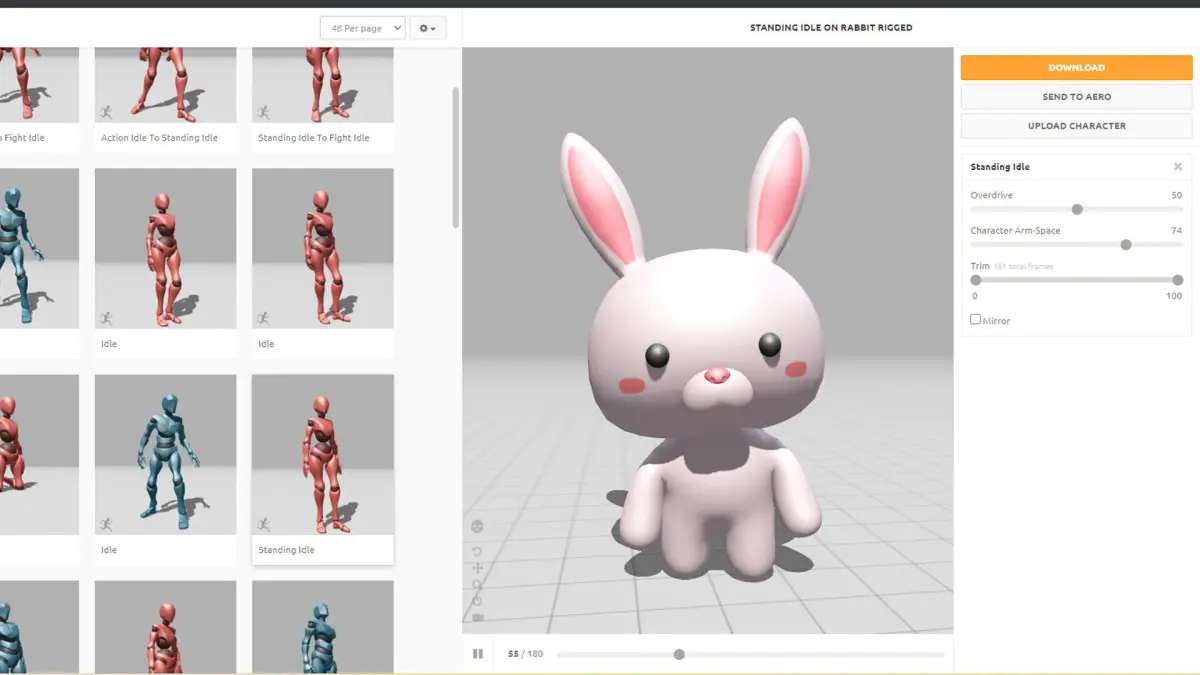Pause the animation playback
Image resolution: width=1200 pixels, height=675 pixels.
click(x=478, y=654)
